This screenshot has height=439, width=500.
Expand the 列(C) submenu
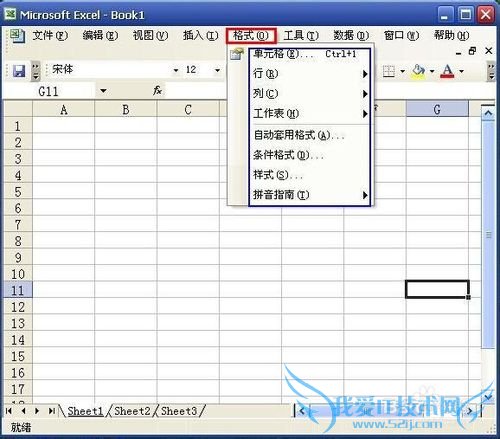pos(310,94)
